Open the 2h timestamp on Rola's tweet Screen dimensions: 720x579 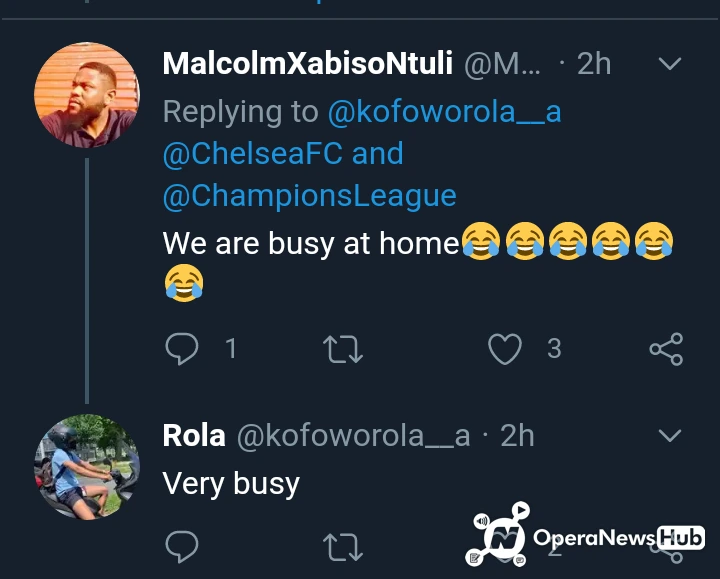[x=517, y=435]
